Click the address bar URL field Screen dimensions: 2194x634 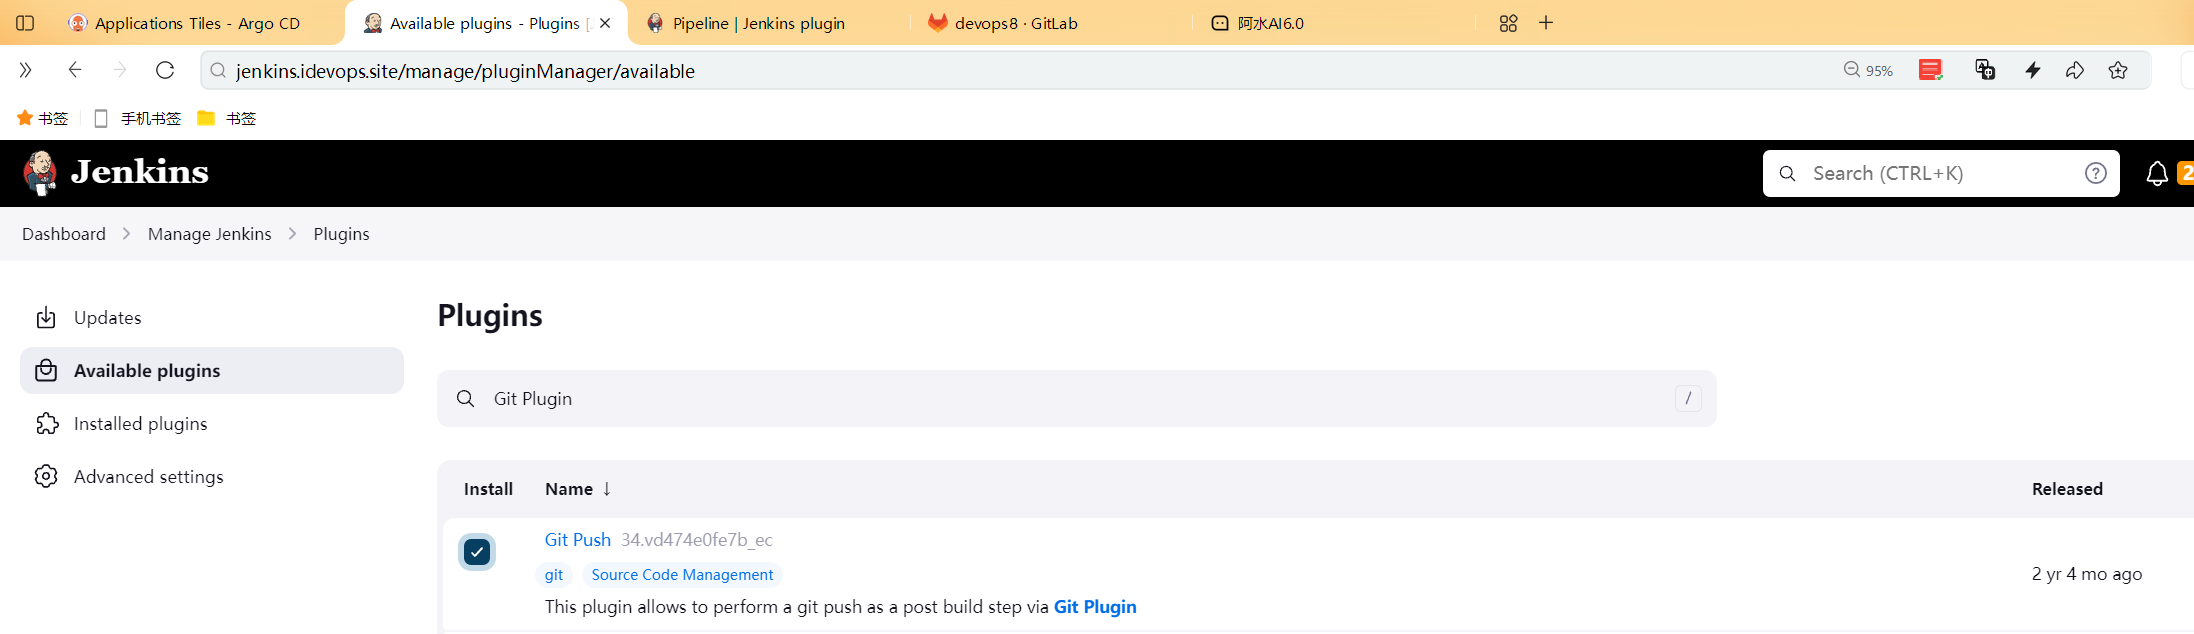point(1020,70)
